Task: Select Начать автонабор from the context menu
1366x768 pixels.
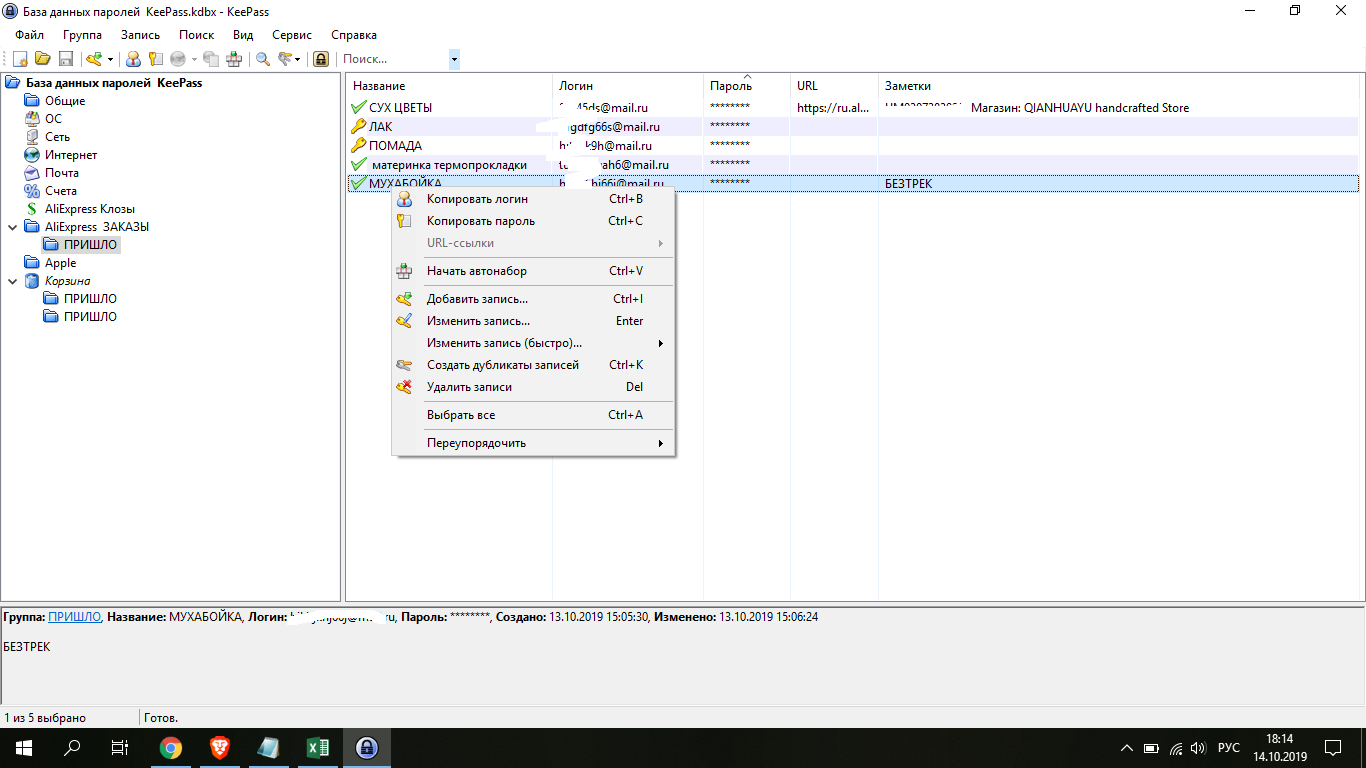Action: point(533,271)
